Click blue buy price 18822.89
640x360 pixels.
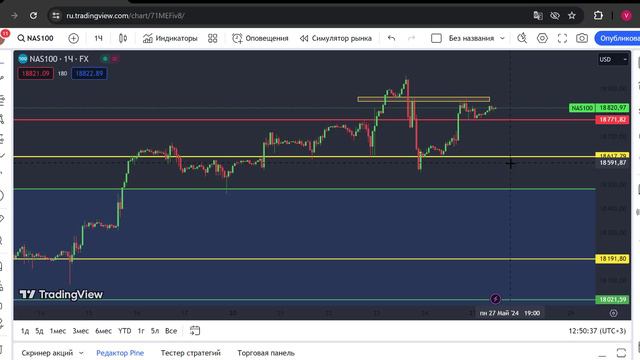[89, 73]
